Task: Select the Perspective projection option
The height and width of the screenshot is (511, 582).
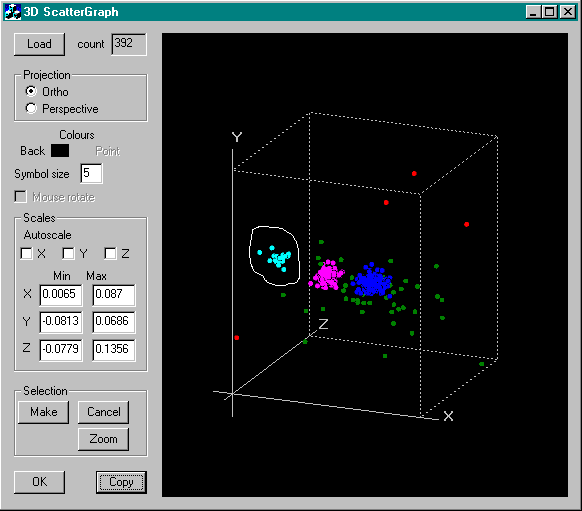Action: click(x=31, y=108)
